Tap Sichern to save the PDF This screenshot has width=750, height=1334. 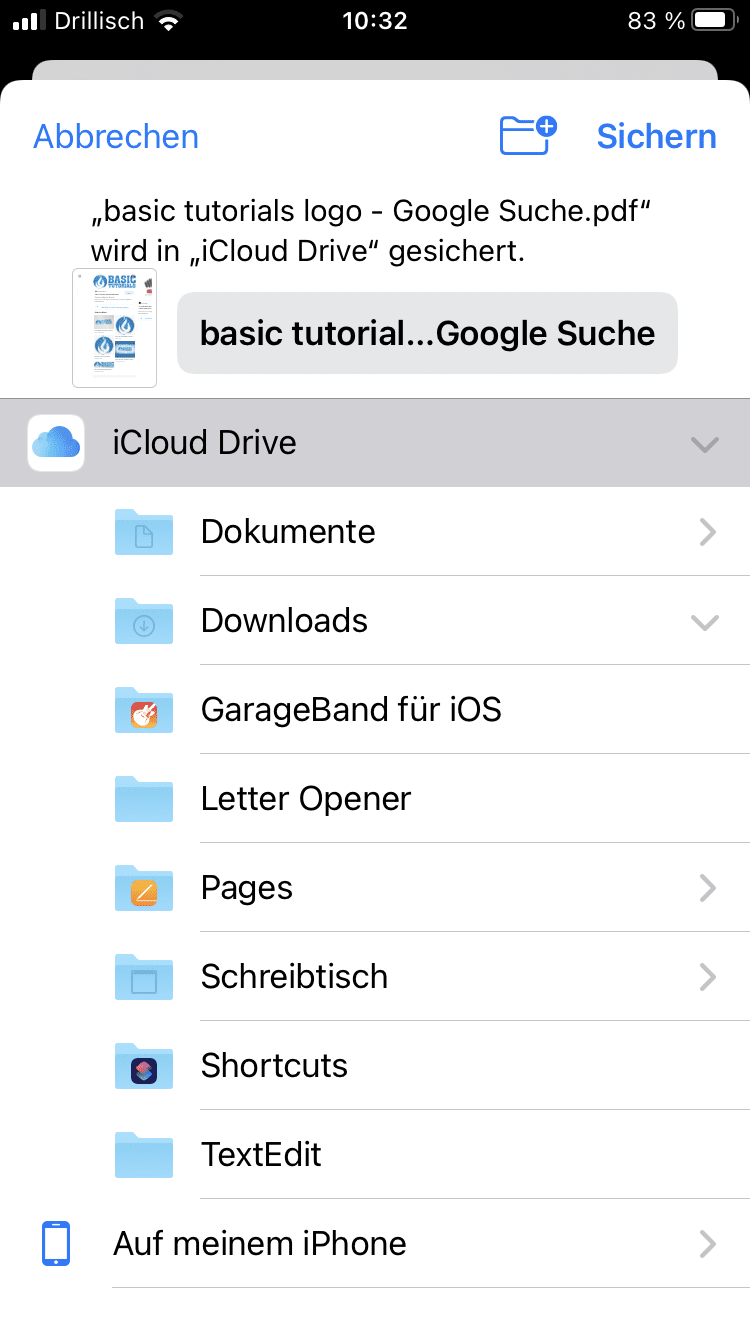(x=656, y=136)
